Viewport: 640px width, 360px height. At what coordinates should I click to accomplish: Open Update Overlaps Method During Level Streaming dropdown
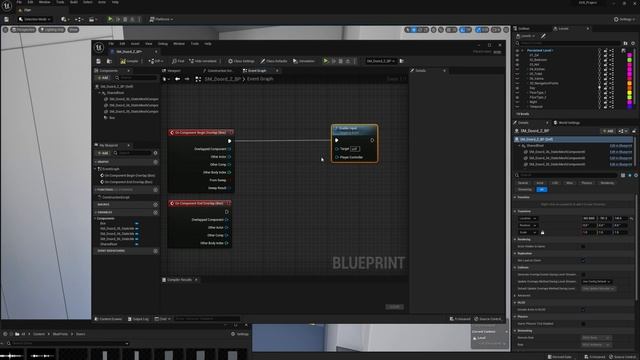pos(596,282)
